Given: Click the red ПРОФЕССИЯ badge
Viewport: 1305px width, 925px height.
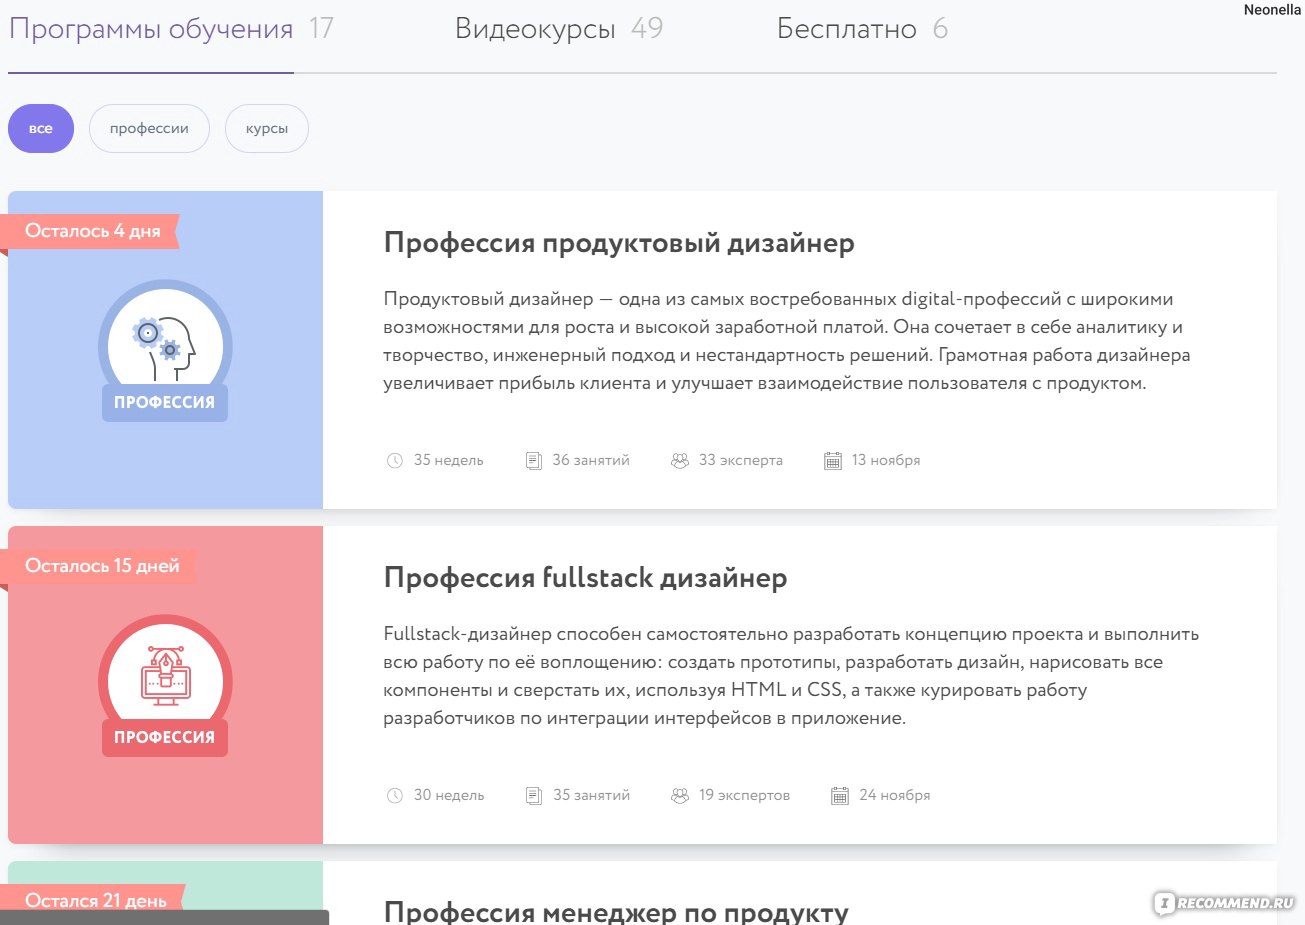Looking at the screenshot, I should tap(165, 737).
